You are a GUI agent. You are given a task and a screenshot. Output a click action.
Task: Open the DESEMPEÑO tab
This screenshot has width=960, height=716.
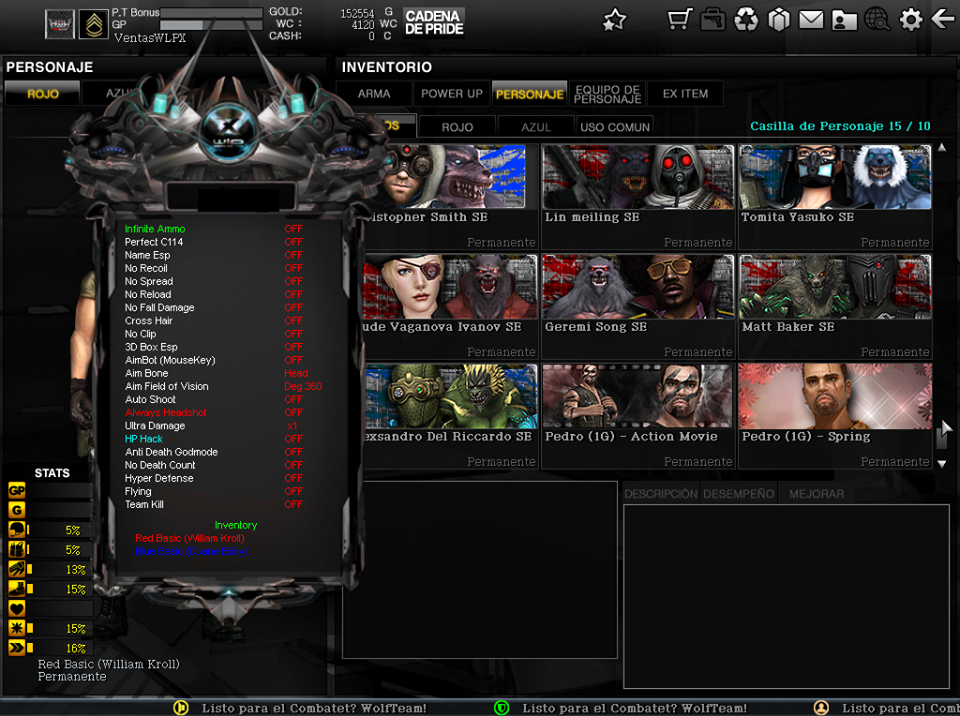point(738,494)
